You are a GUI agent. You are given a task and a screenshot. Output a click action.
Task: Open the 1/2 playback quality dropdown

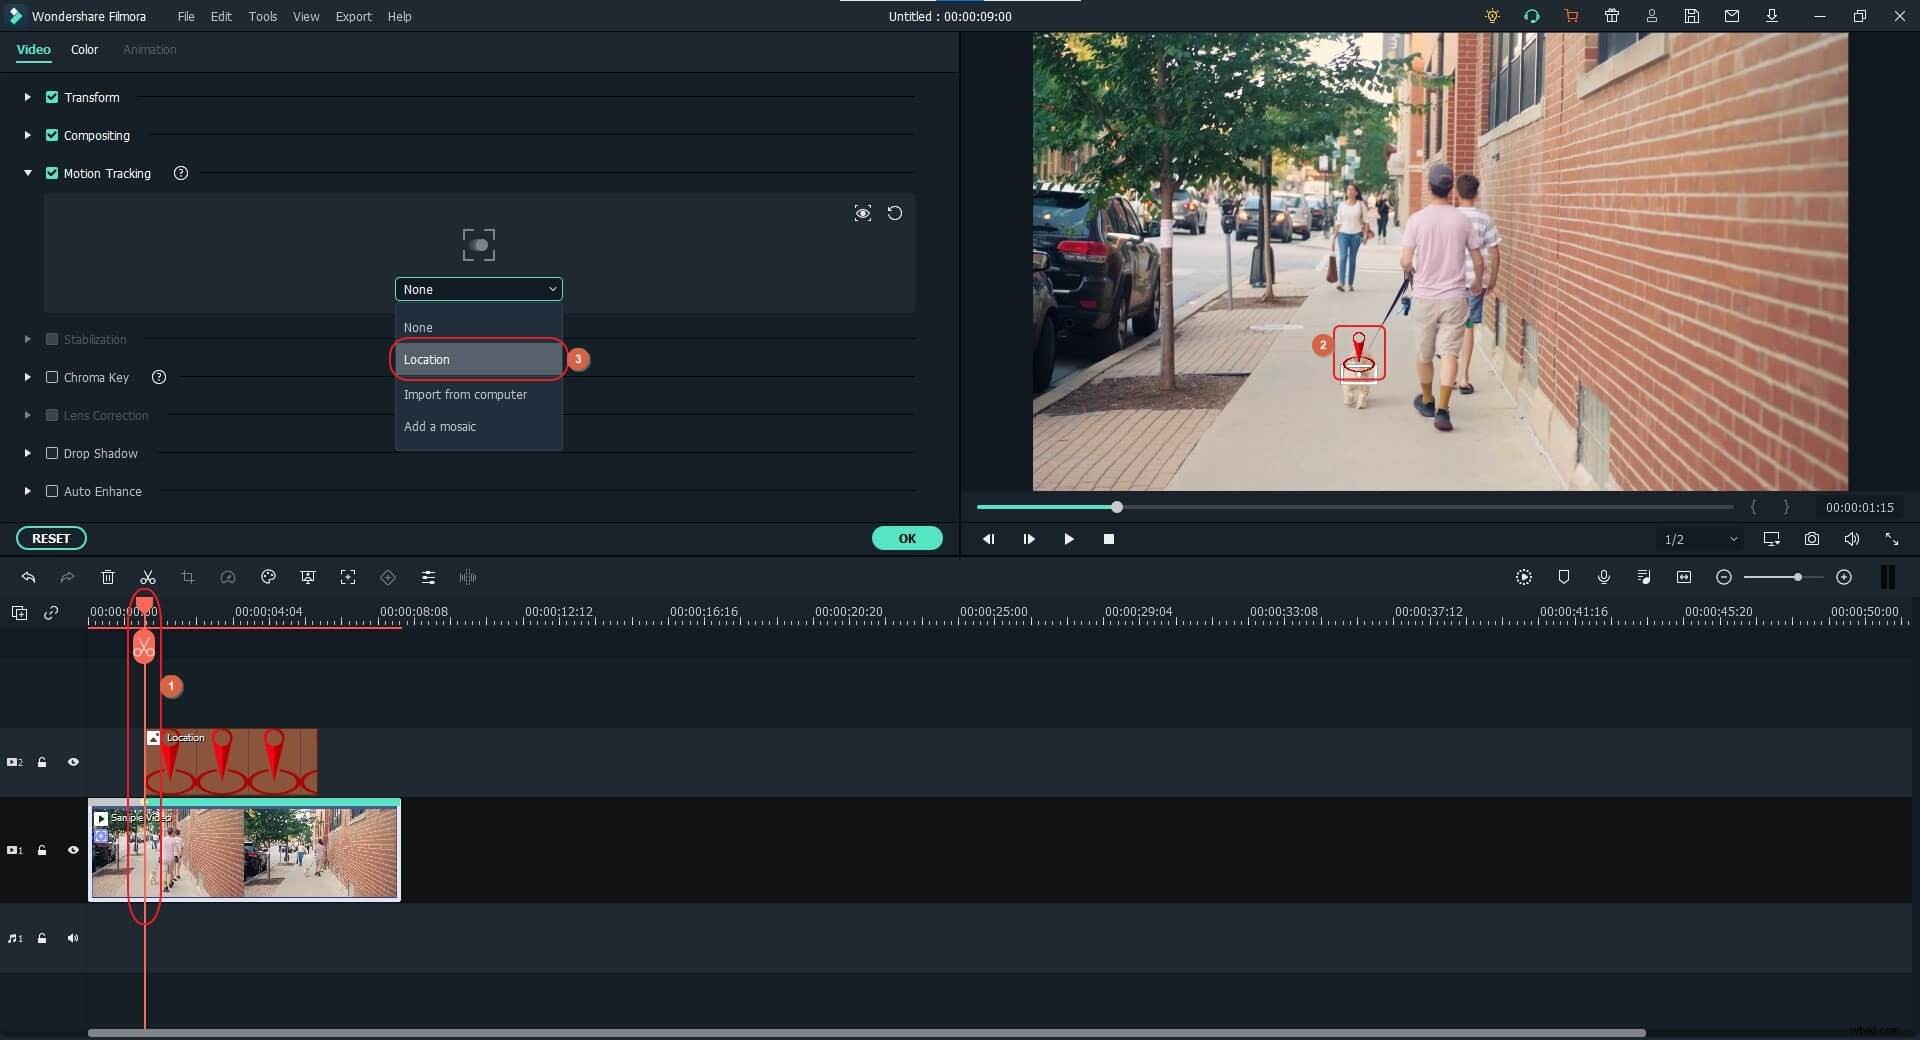(x=1698, y=539)
